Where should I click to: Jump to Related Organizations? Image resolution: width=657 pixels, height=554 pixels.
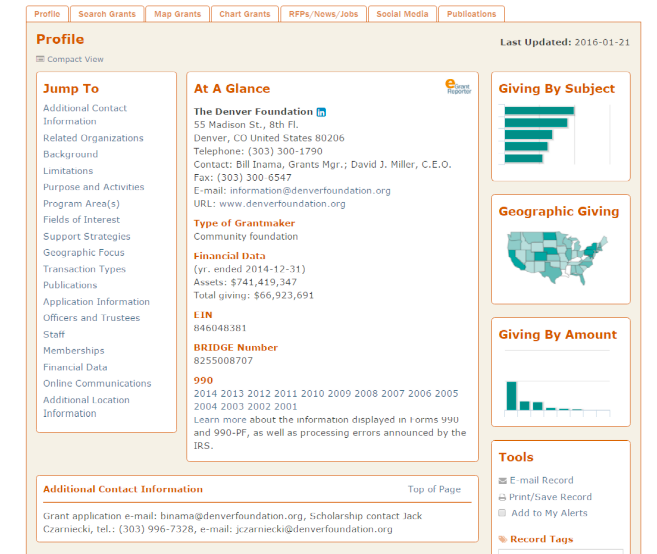click(93, 138)
